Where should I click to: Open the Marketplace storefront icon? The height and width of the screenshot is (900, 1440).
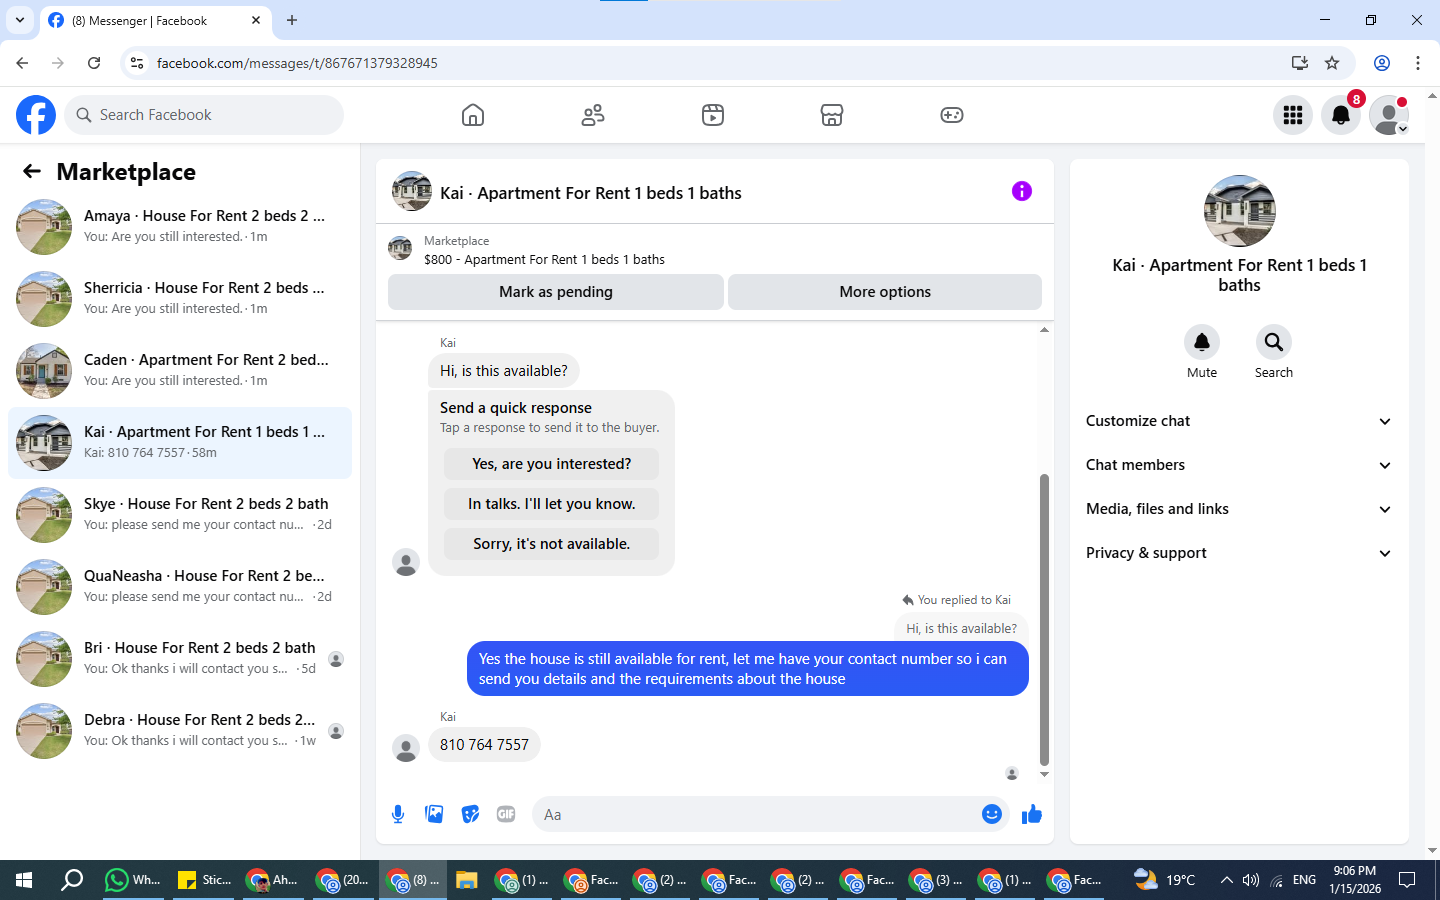click(x=832, y=115)
